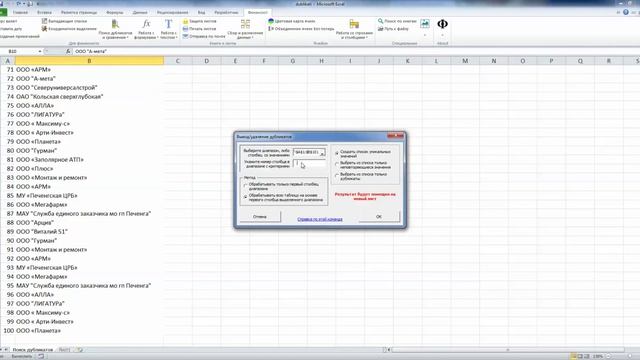The image size is (640, 360).
Task: Click the new sheet tab icon
Action: pos(80,350)
